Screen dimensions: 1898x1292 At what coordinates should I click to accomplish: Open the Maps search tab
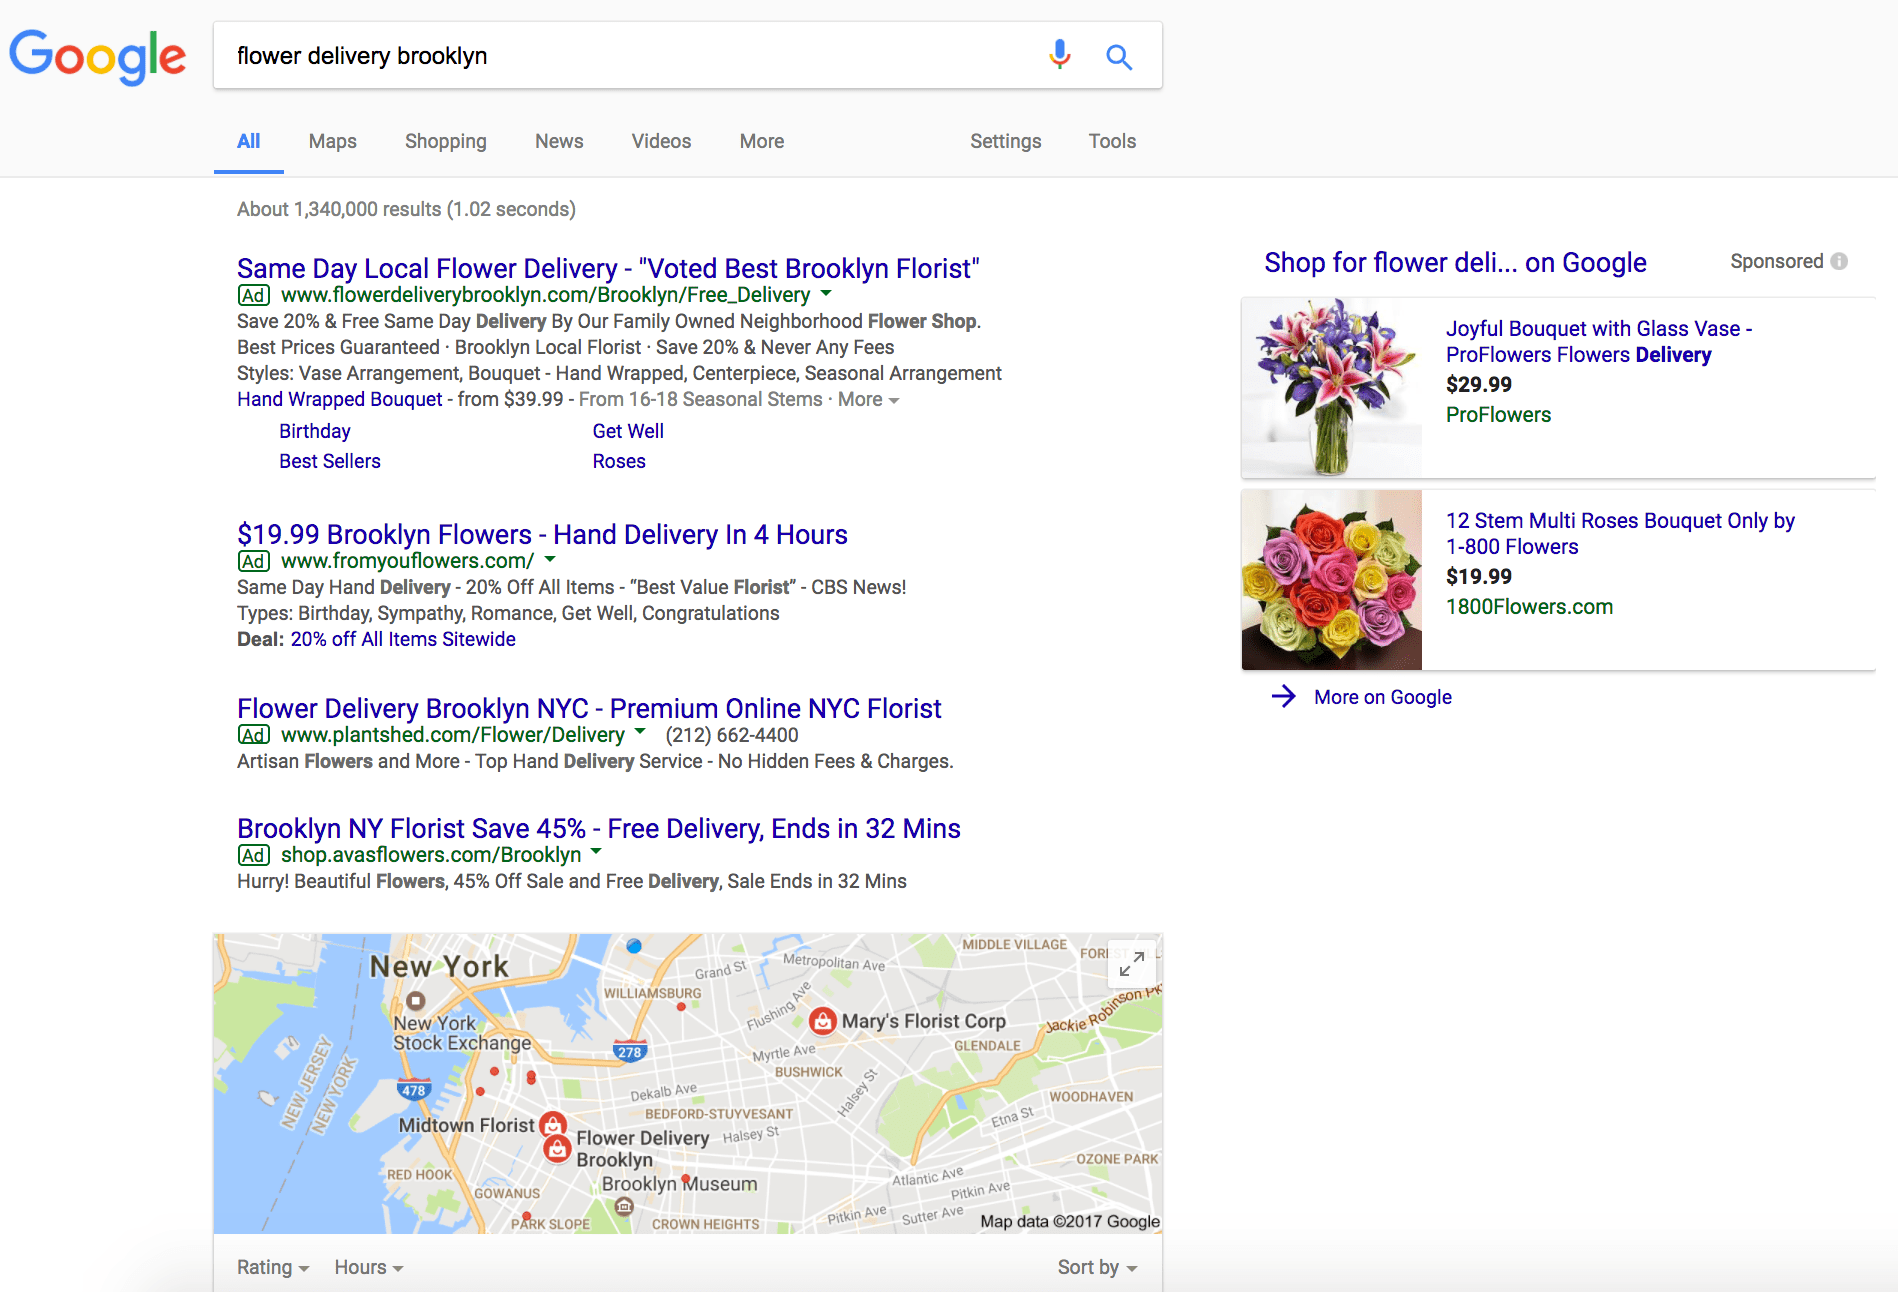tap(332, 141)
